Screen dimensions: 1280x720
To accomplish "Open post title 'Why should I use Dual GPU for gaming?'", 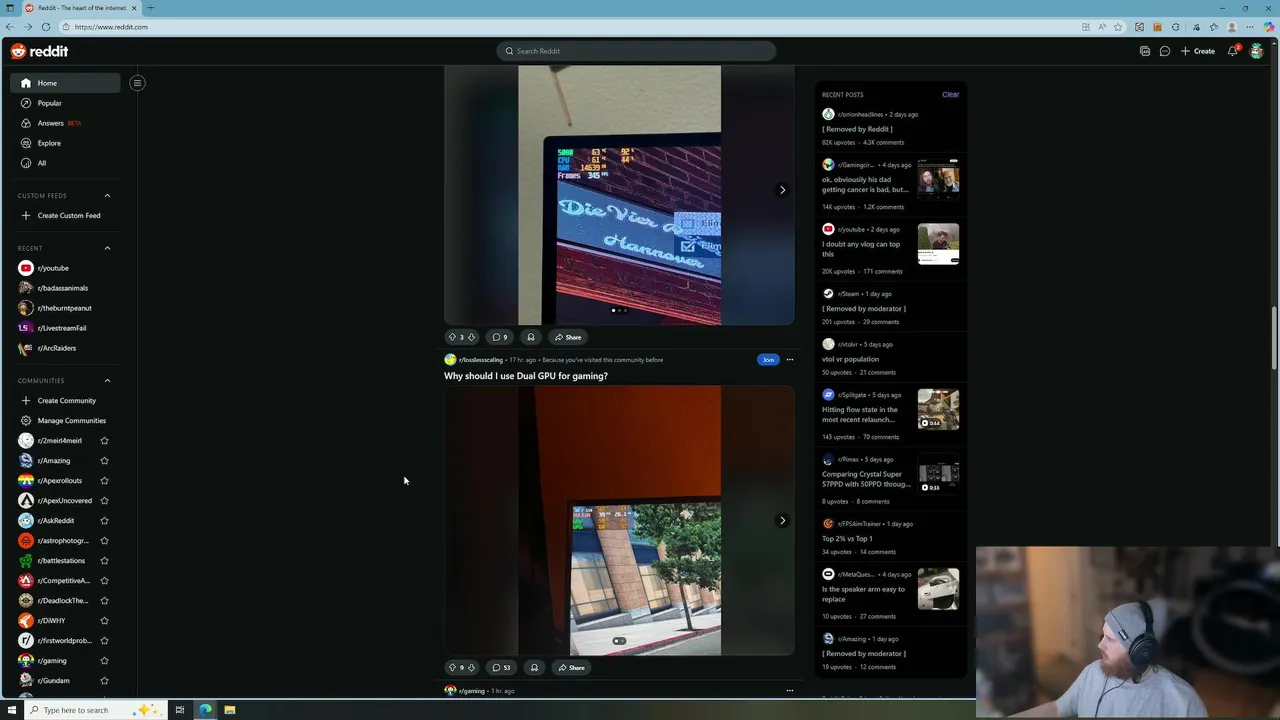I will click(526, 376).
